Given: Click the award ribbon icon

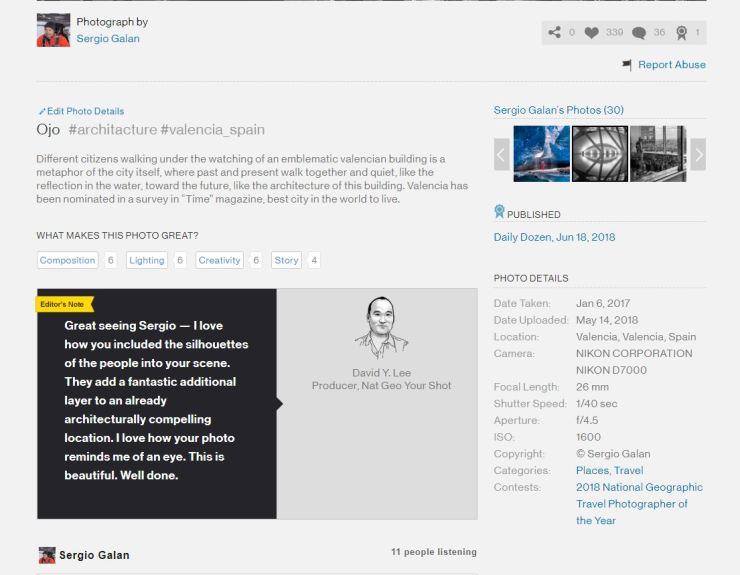Looking at the screenshot, I should click(681, 33).
